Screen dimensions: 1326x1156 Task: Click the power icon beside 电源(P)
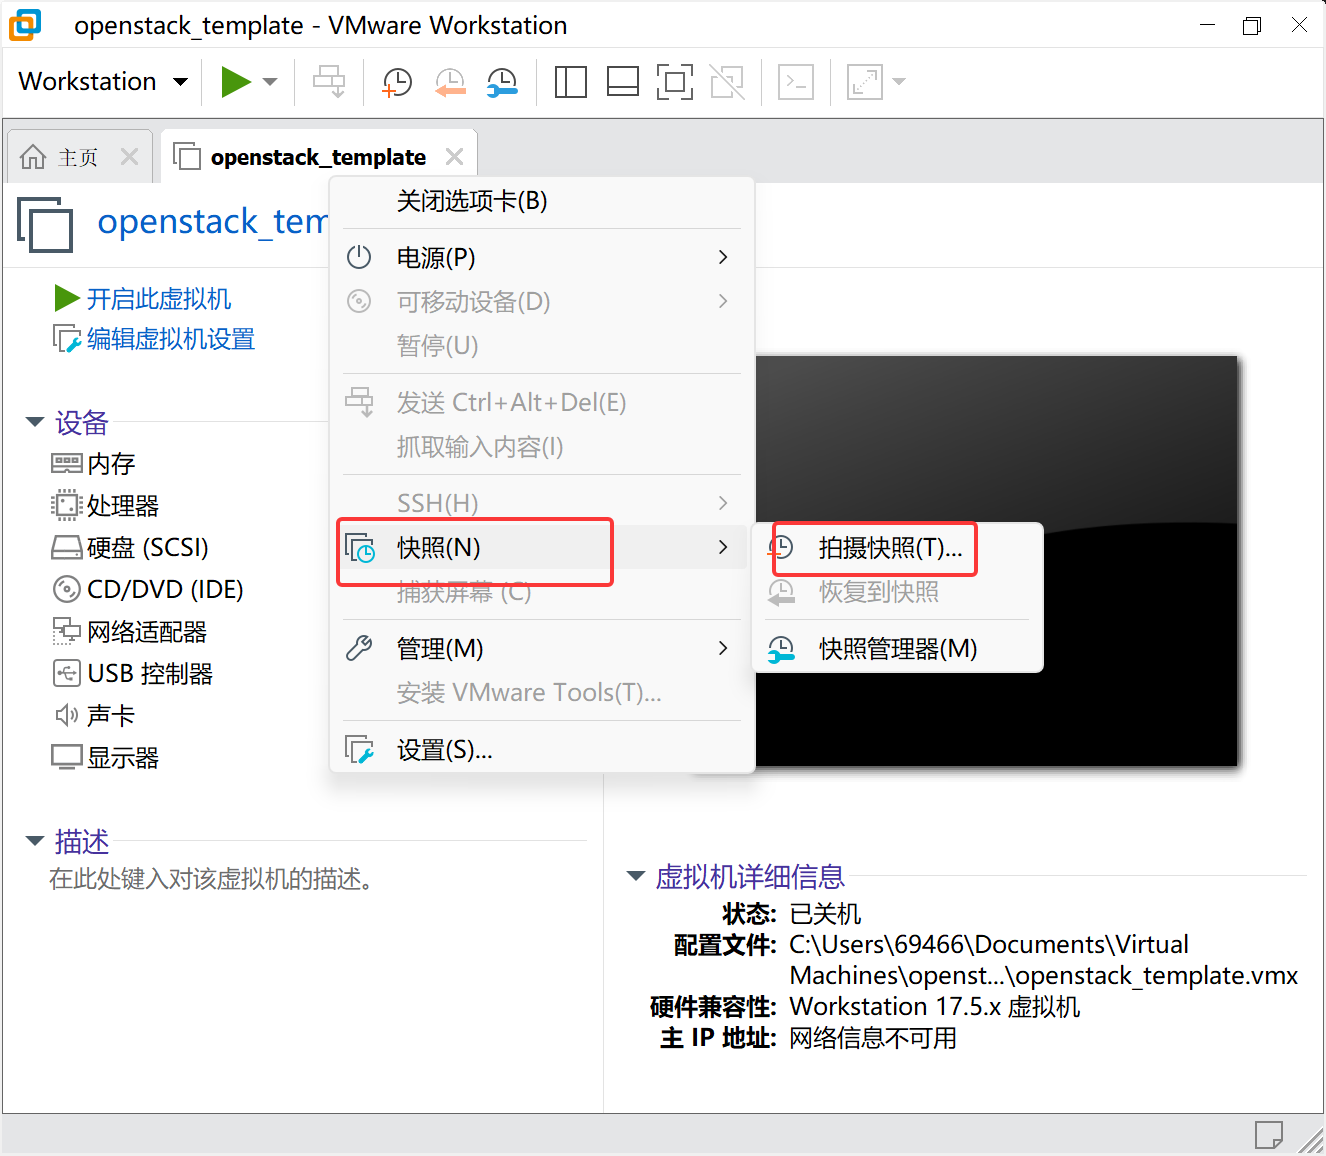[359, 257]
